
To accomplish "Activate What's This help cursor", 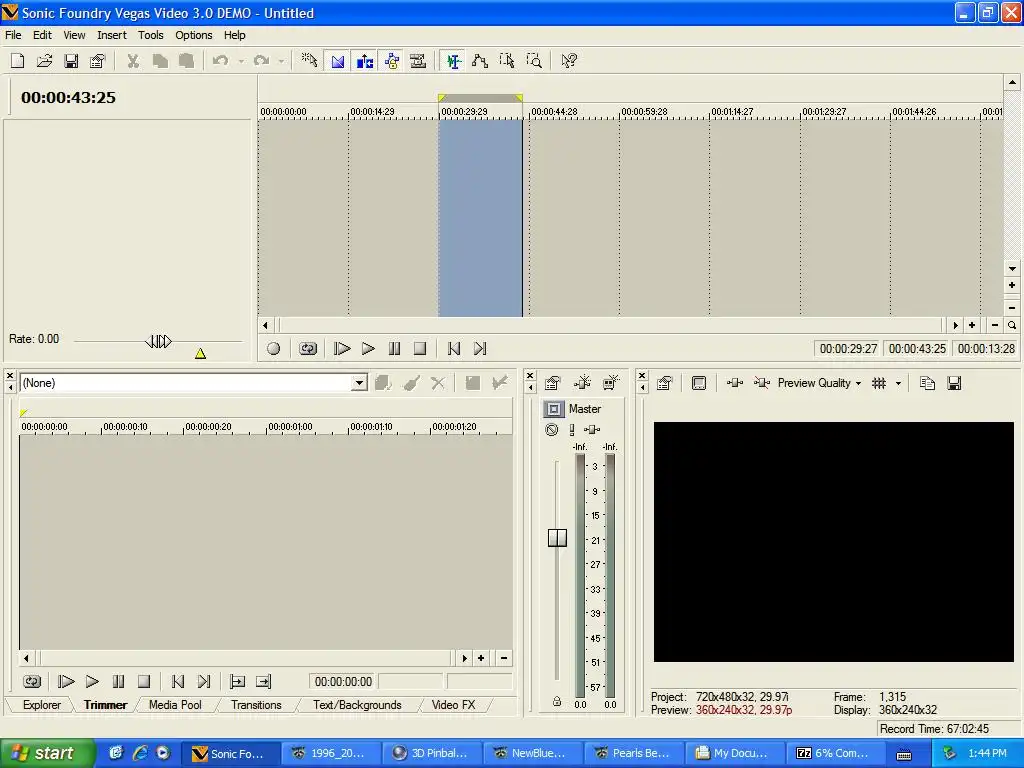I will click(x=569, y=61).
